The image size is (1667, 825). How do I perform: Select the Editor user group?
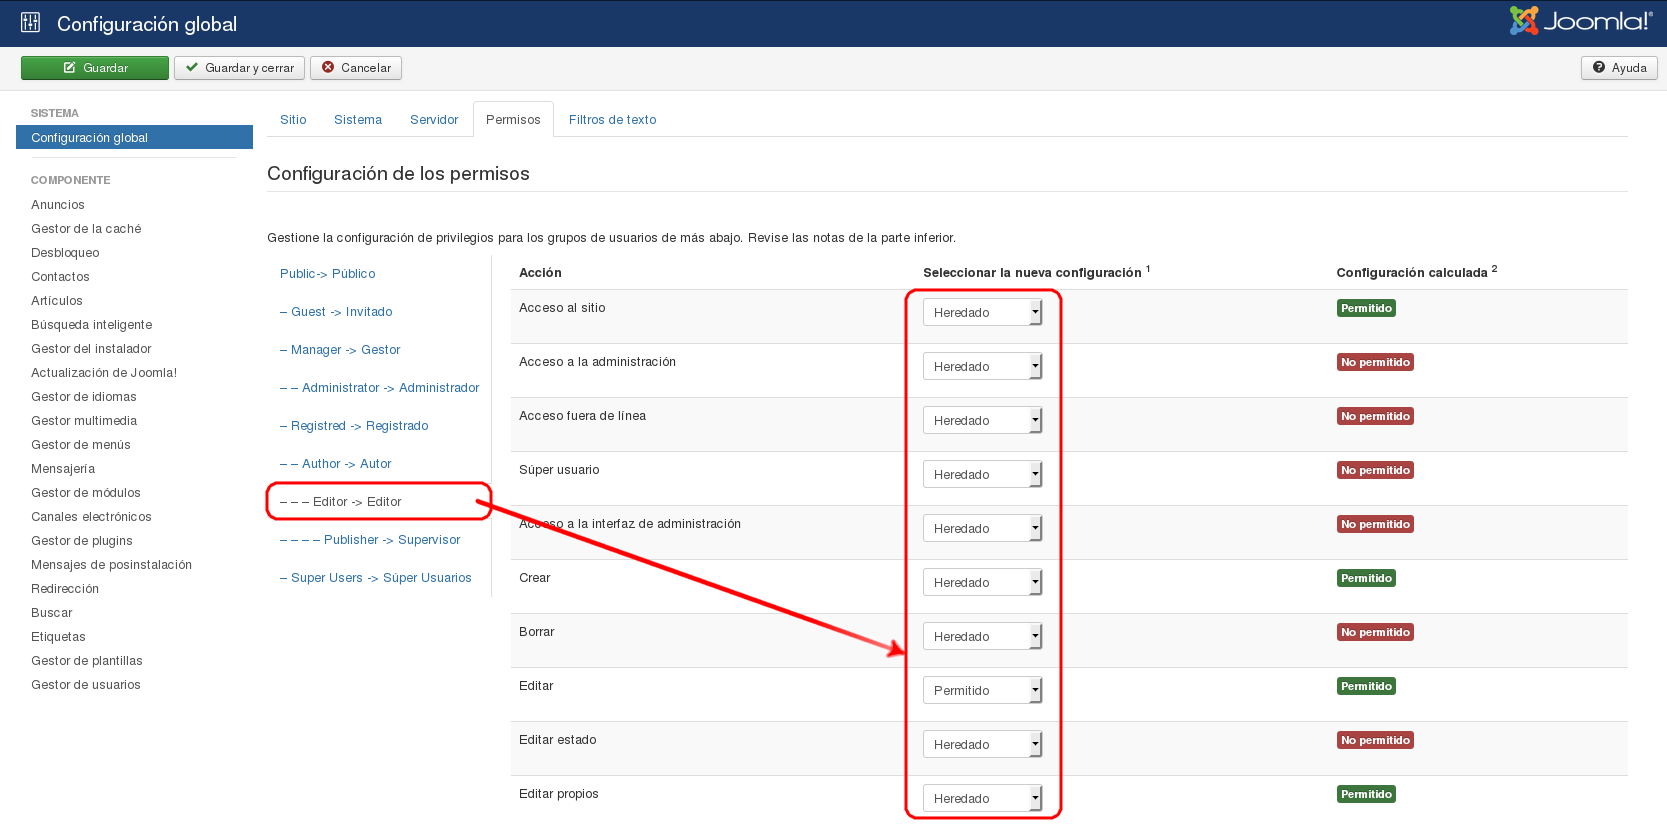point(356,502)
